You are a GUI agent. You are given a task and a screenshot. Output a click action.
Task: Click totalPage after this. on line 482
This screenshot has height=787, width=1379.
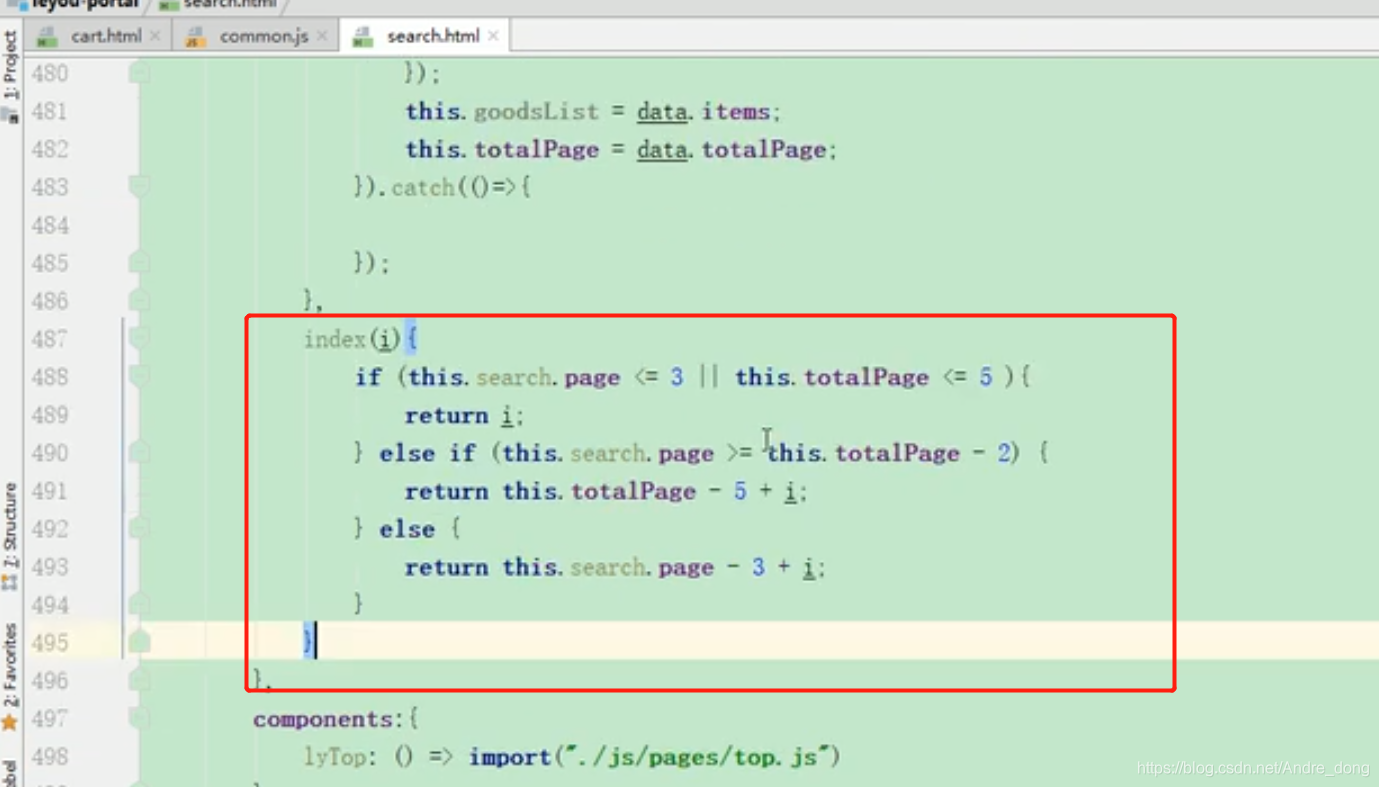(x=536, y=149)
